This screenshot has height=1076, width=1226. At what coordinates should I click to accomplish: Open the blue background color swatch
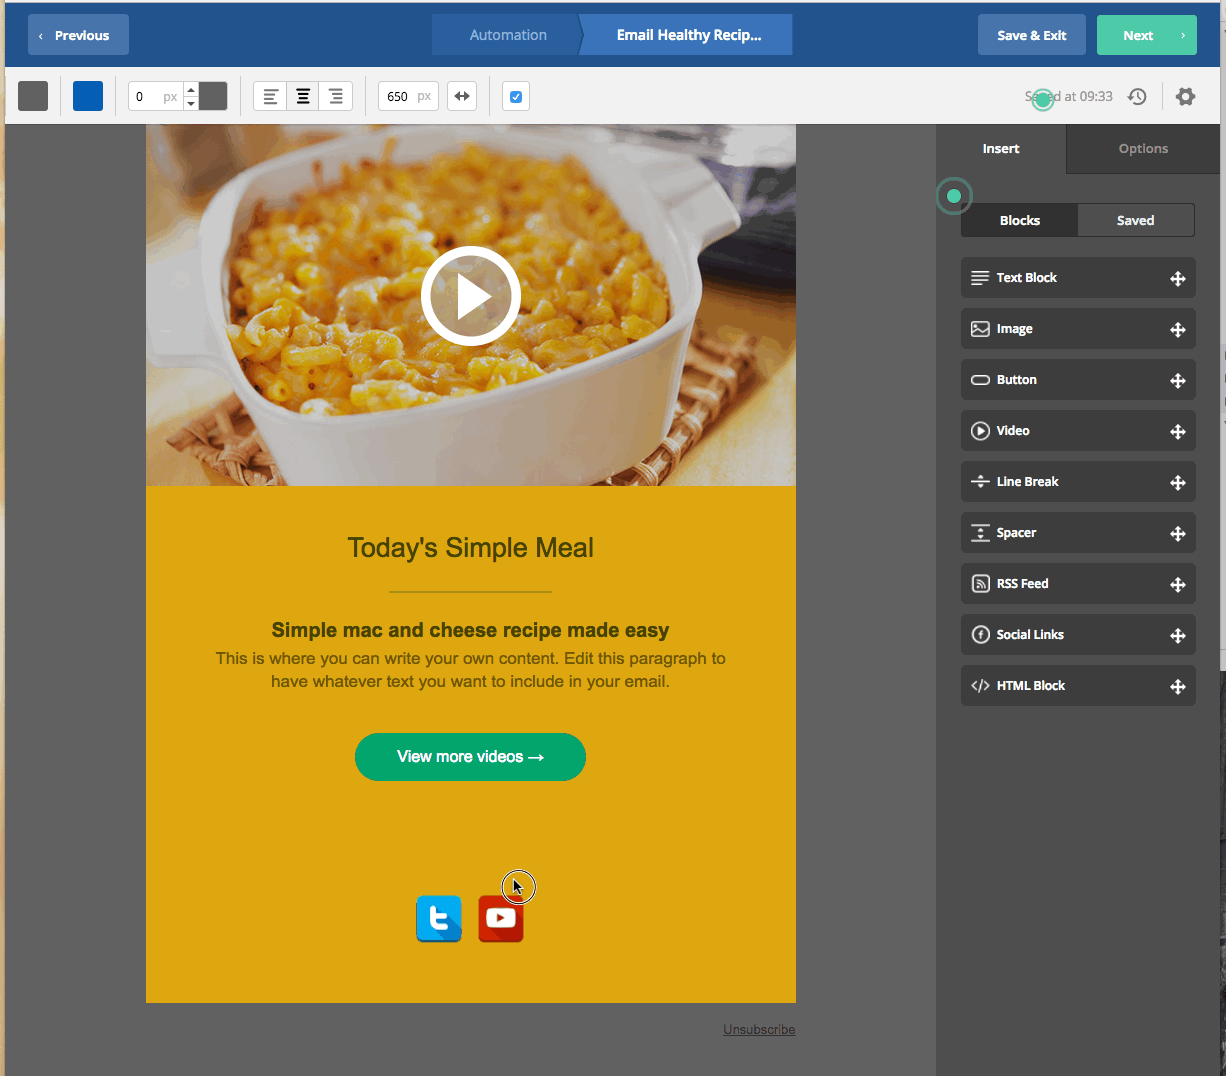pos(88,97)
